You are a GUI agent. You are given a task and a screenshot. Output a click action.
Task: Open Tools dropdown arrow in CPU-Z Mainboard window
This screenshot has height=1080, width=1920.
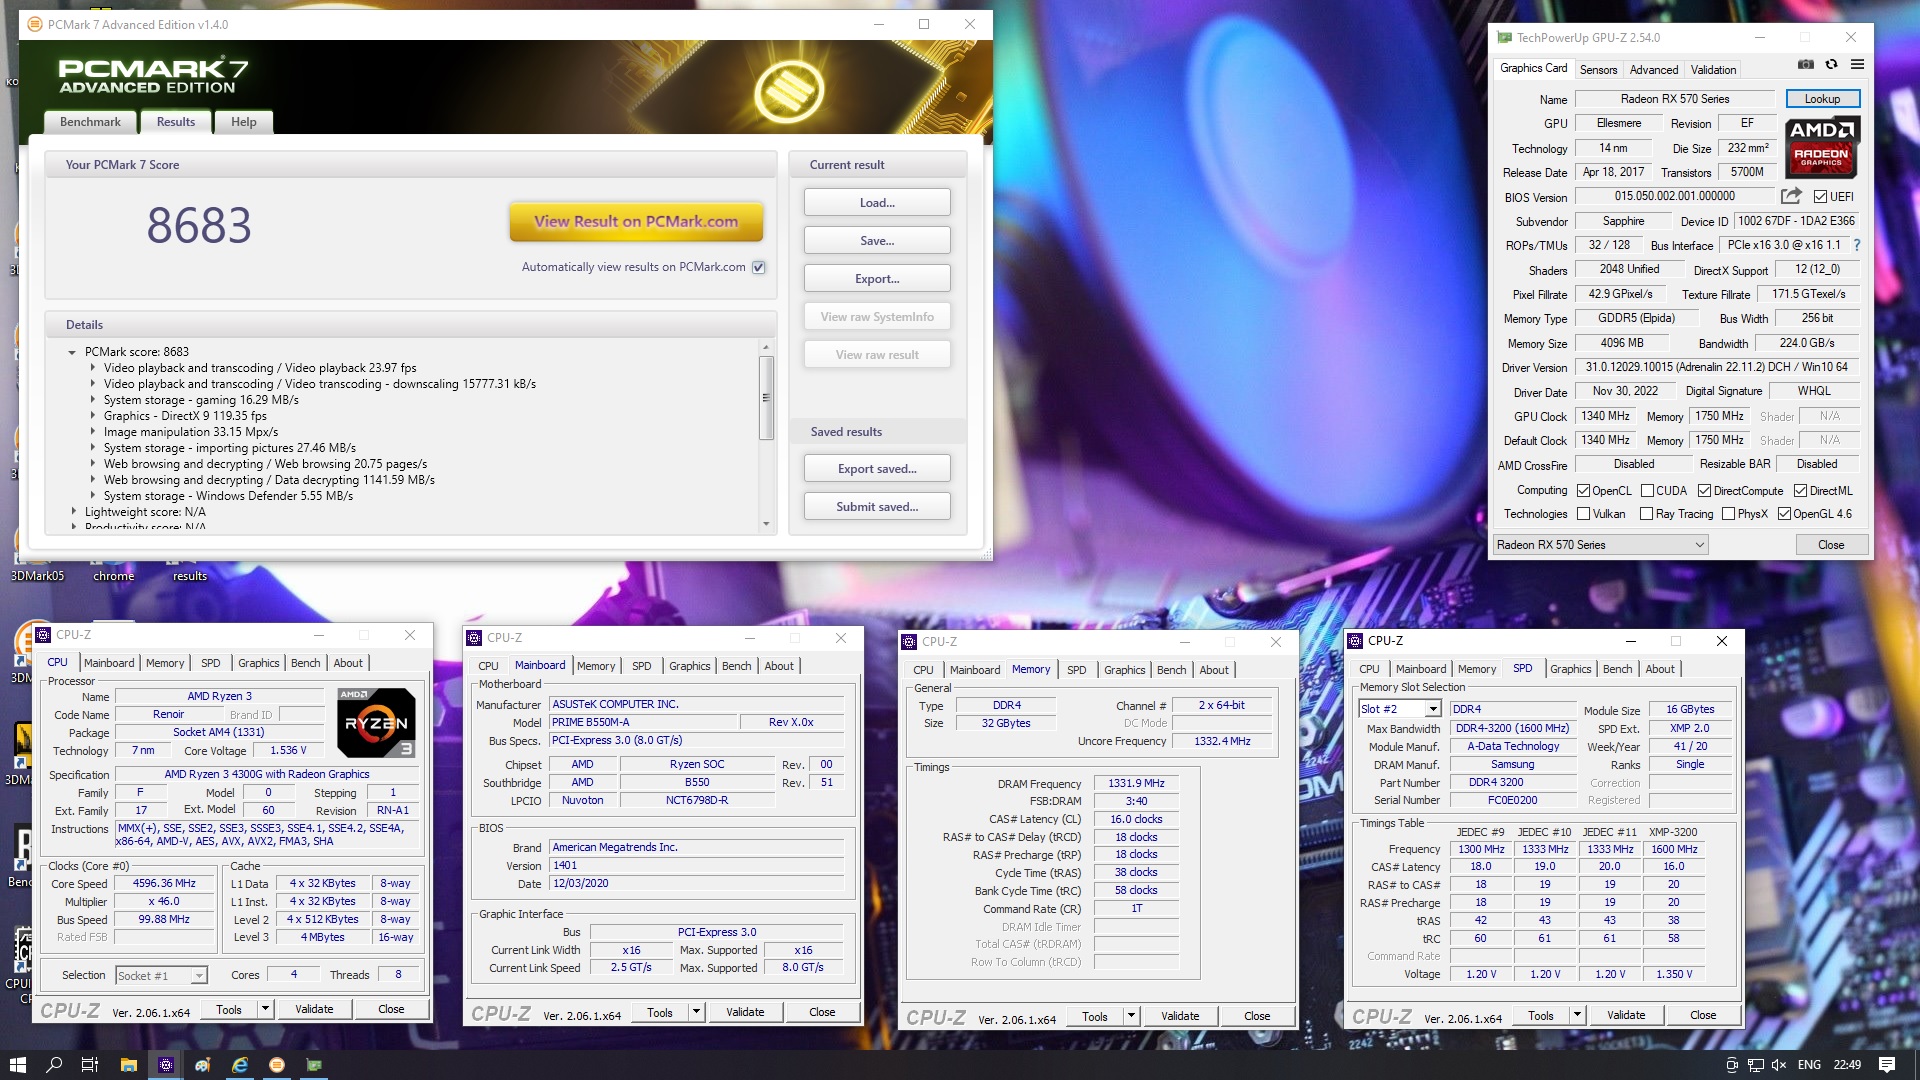696,1012
